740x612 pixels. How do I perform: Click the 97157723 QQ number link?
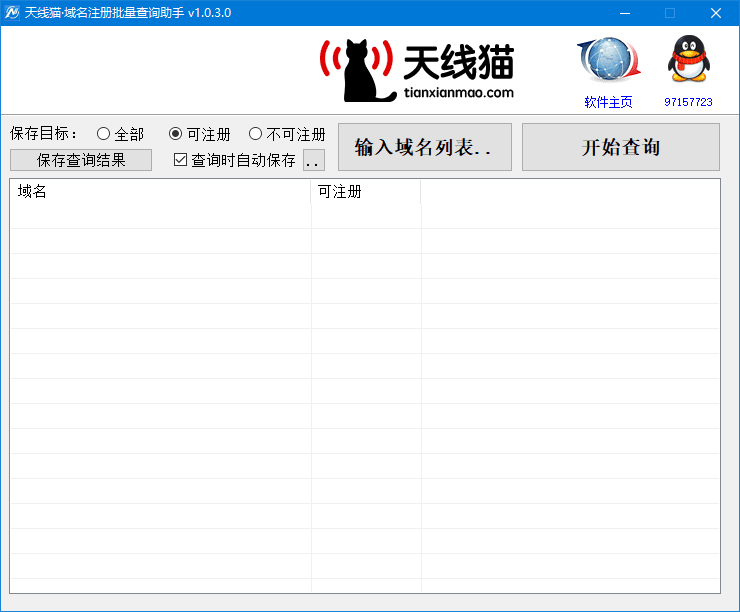point(688,102)
